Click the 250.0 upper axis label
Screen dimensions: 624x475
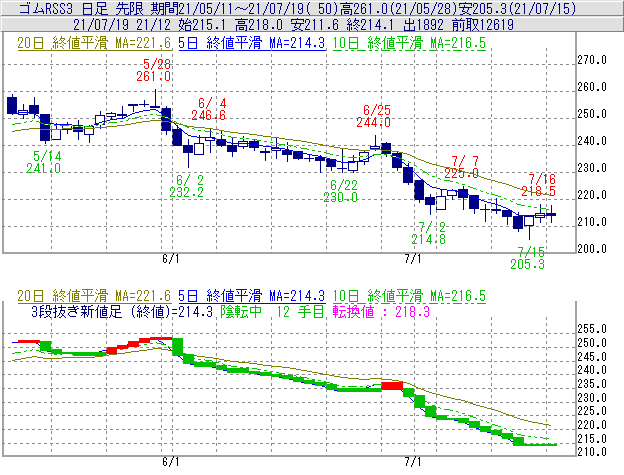coord(592,114)
